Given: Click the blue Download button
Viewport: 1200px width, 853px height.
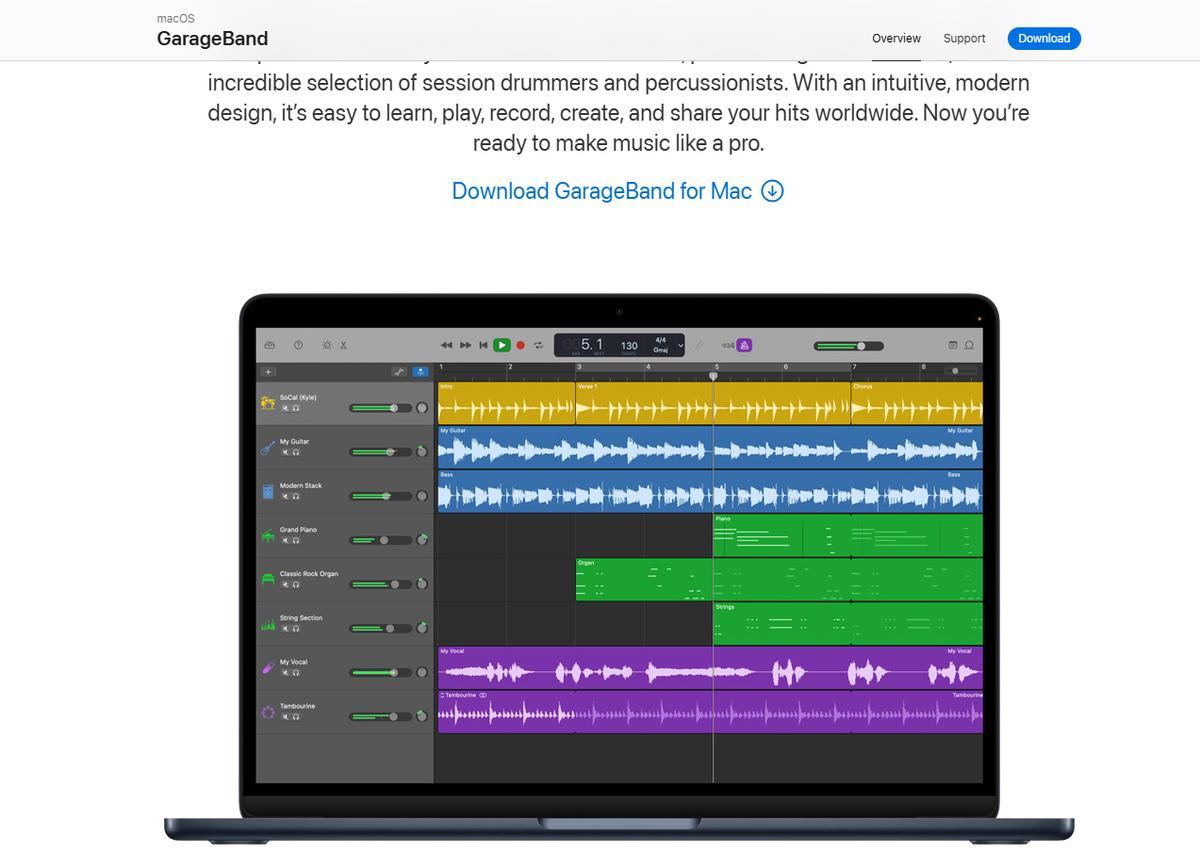Looking at the screenshot, I should pos(1043,38).
